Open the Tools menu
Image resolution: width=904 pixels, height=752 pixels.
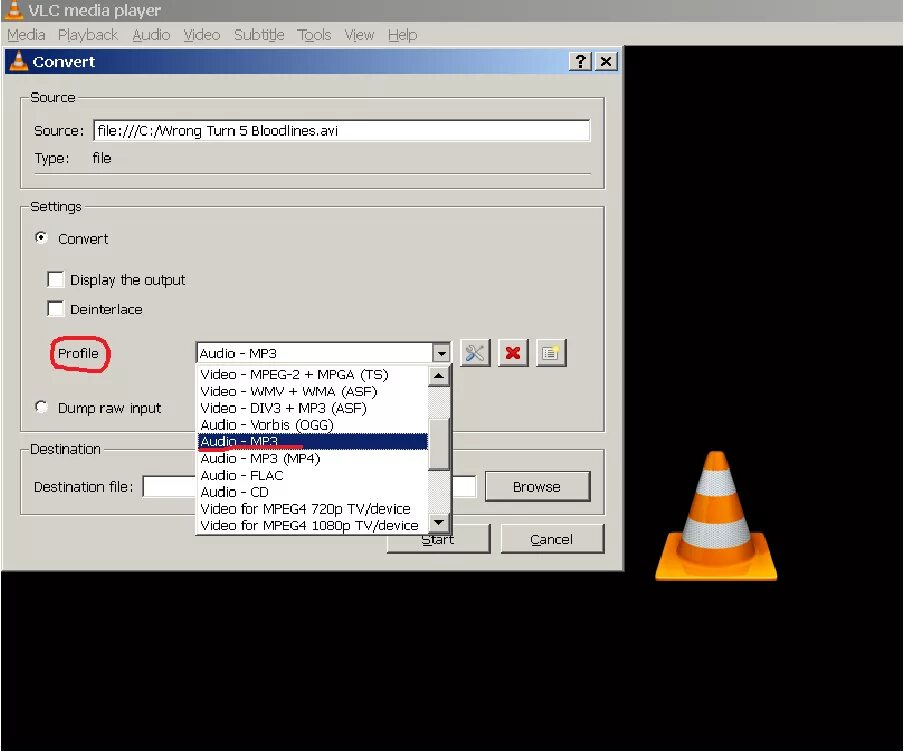[314, 35]
